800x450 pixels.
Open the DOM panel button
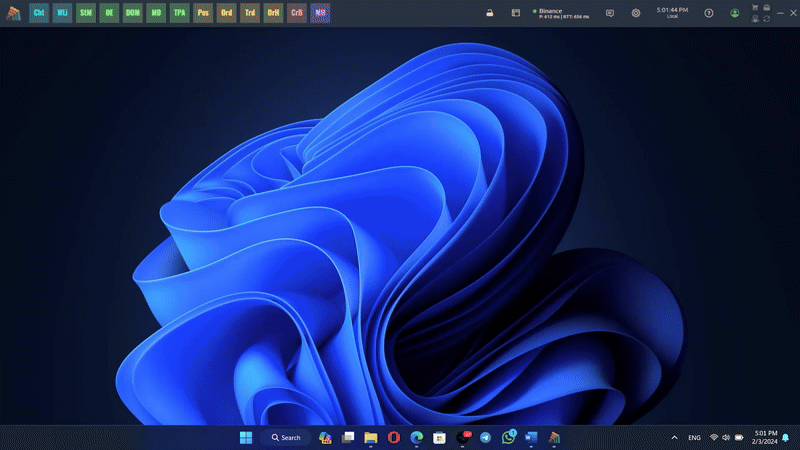tap(133, 13)
